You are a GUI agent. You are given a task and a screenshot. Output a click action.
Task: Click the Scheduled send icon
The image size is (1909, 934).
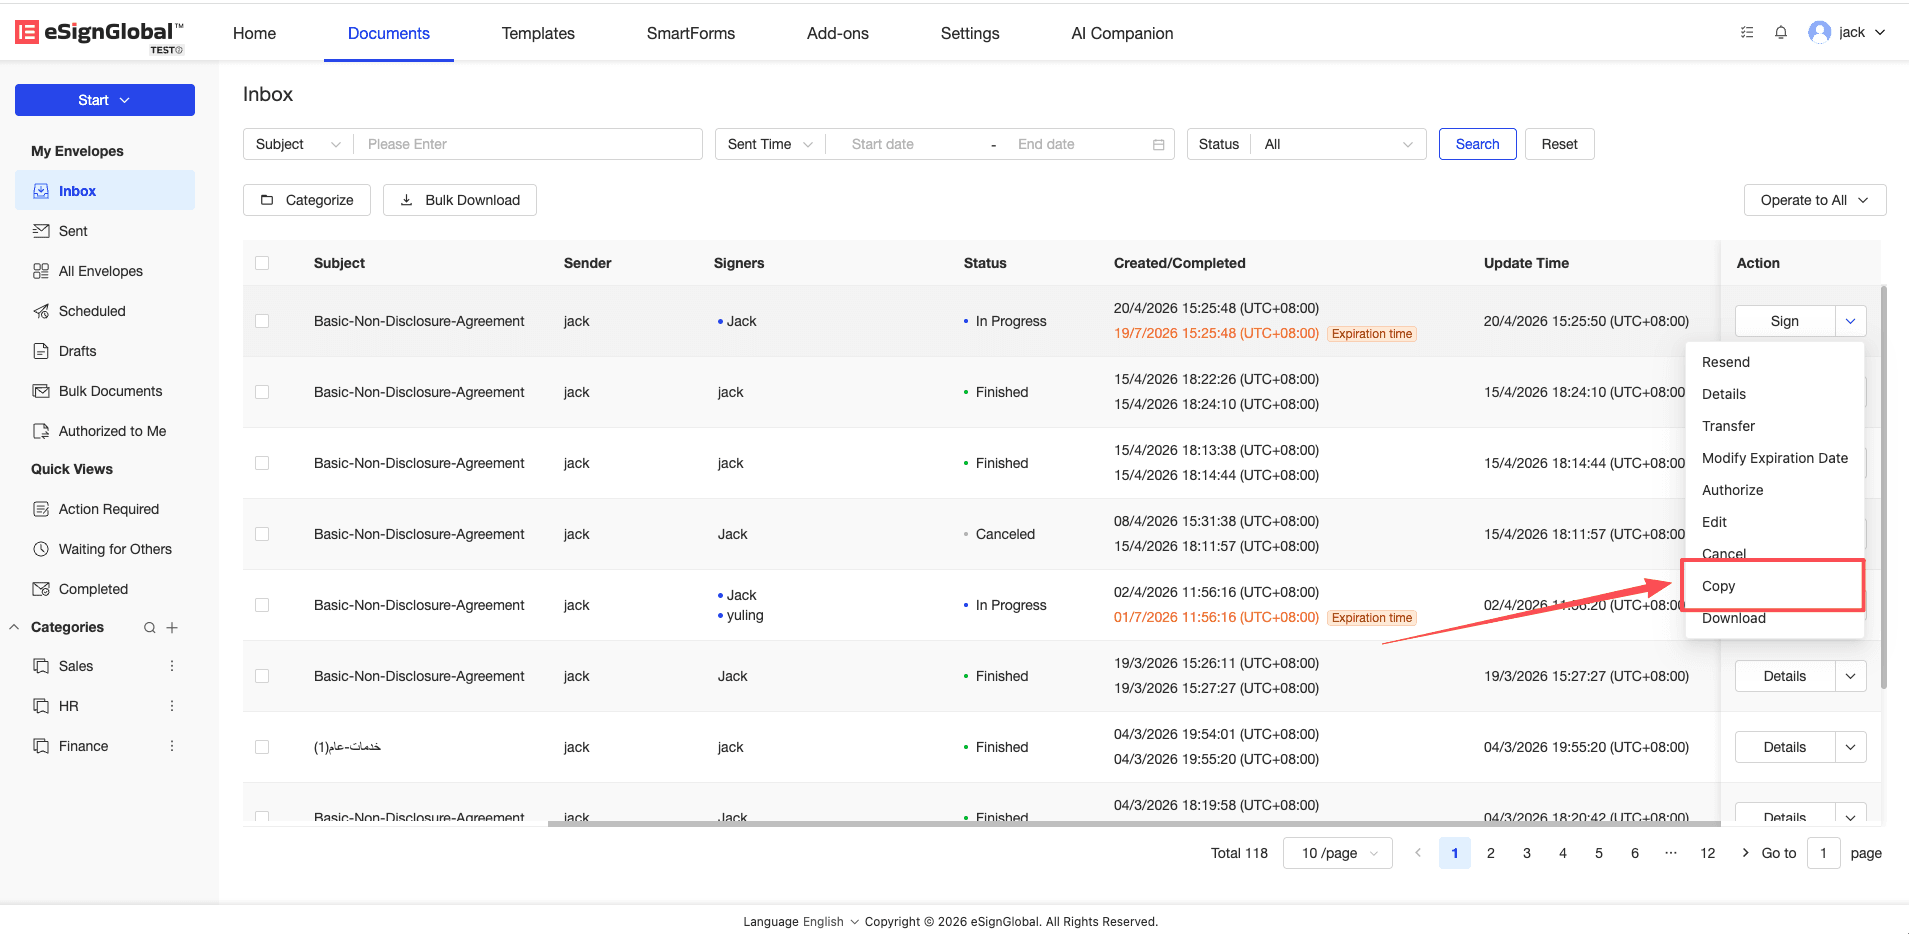(41, 311)
